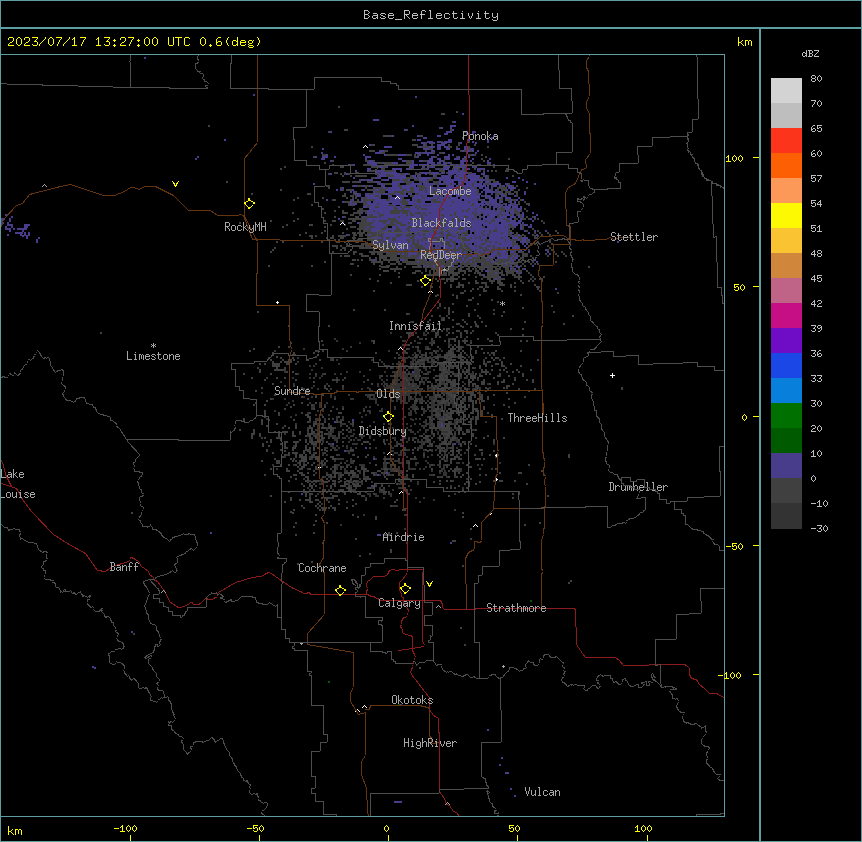Image resolution: width=862 pixels, height=842 pixels.
Task: Click the HighRiver town label
Action: point(430,743)
